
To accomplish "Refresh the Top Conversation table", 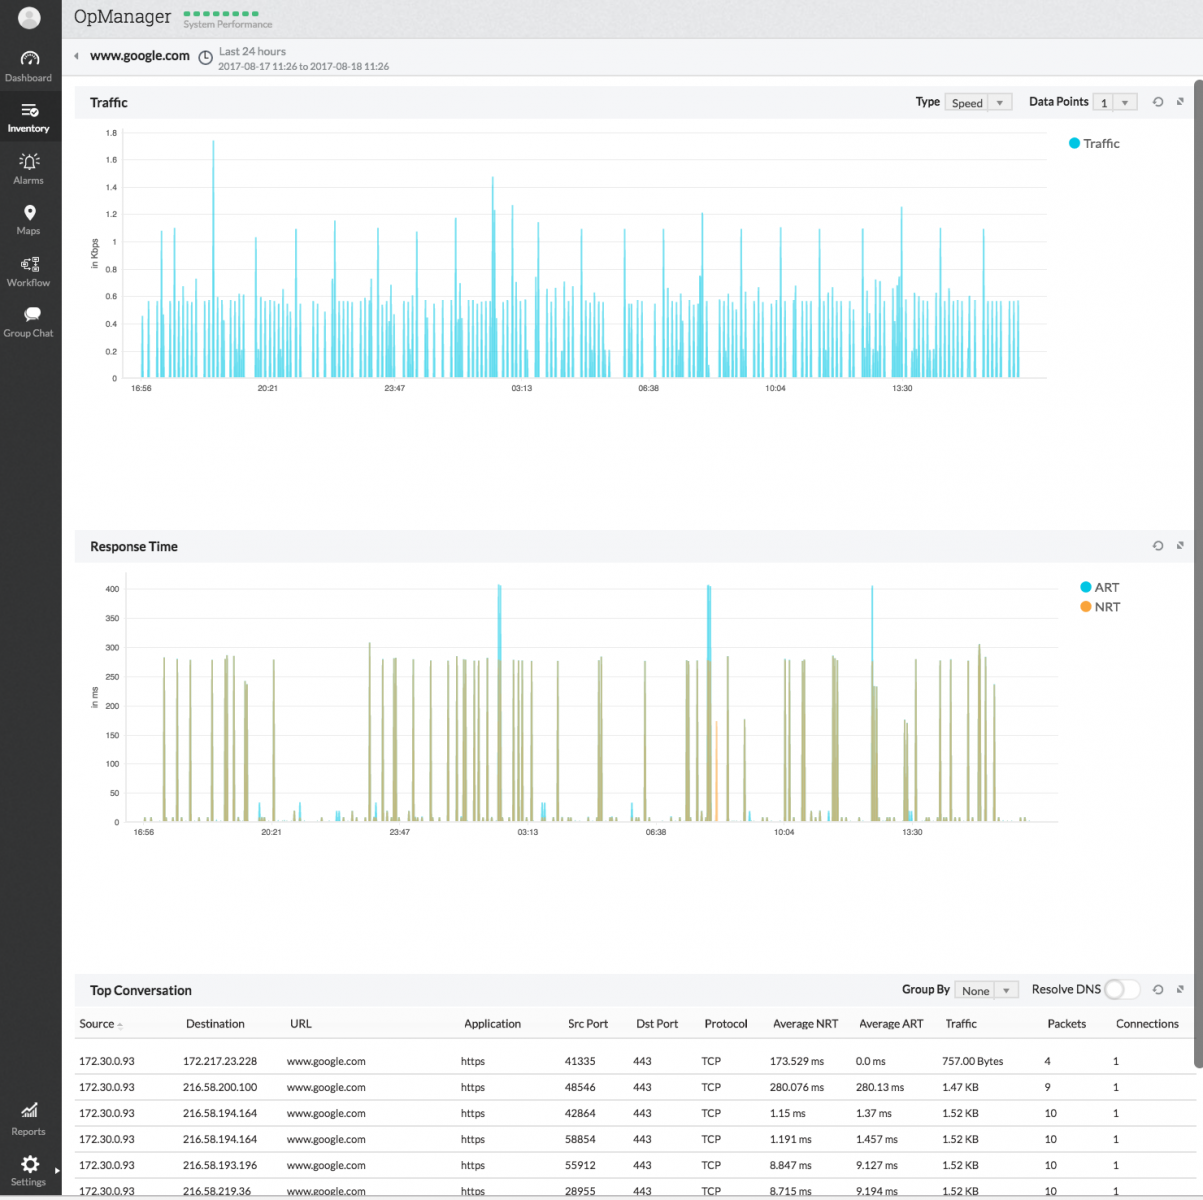I will coord(1158,990).
